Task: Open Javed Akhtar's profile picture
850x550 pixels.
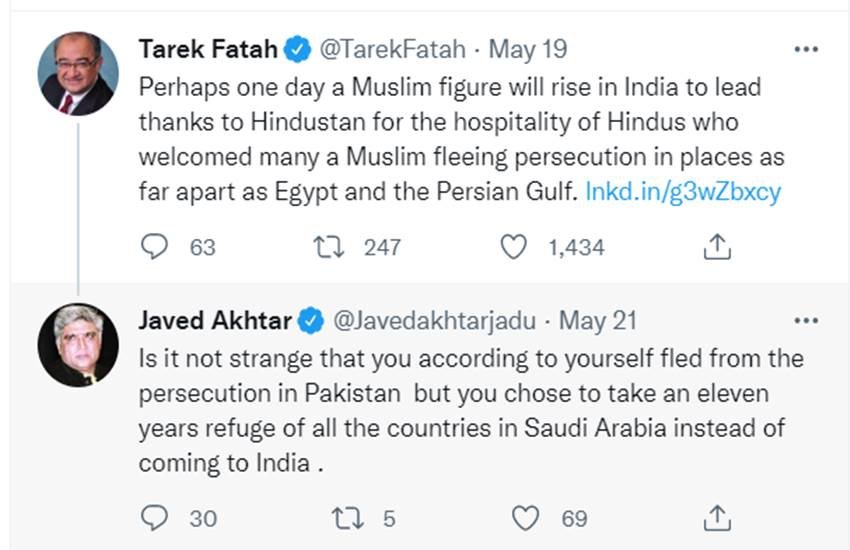Action: (x=78, y=345)
